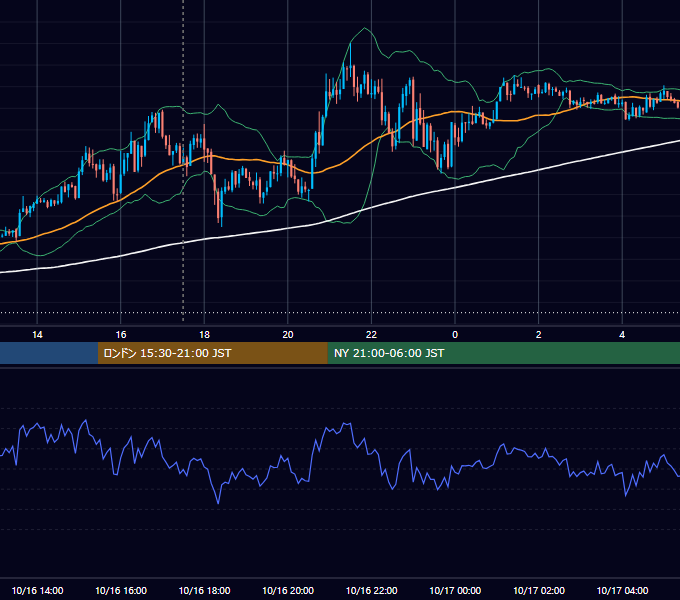Click the 10/17 00:00 date label
Image resolution: width=680 pixels, height=600 pixels.
455,590
